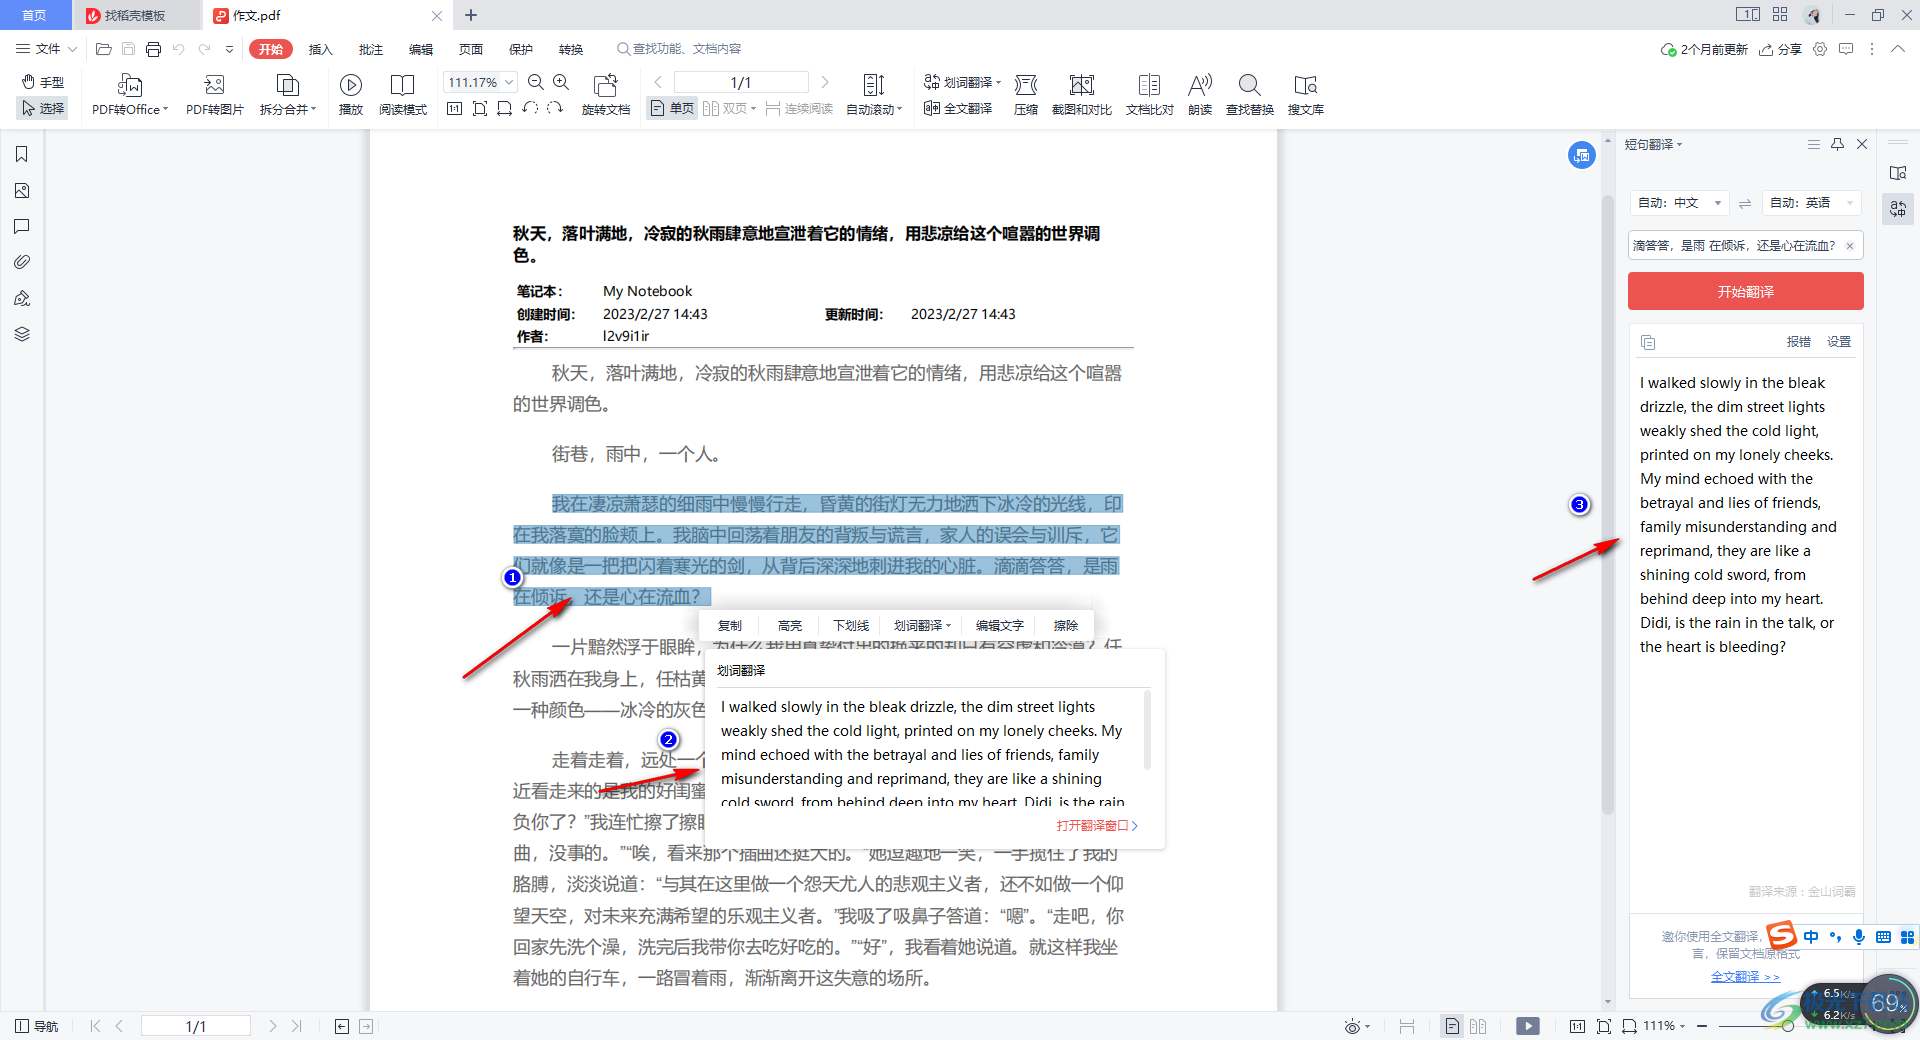Switch to 单页 single page view
1920x1040 pixels.
[x=672, y=108]
